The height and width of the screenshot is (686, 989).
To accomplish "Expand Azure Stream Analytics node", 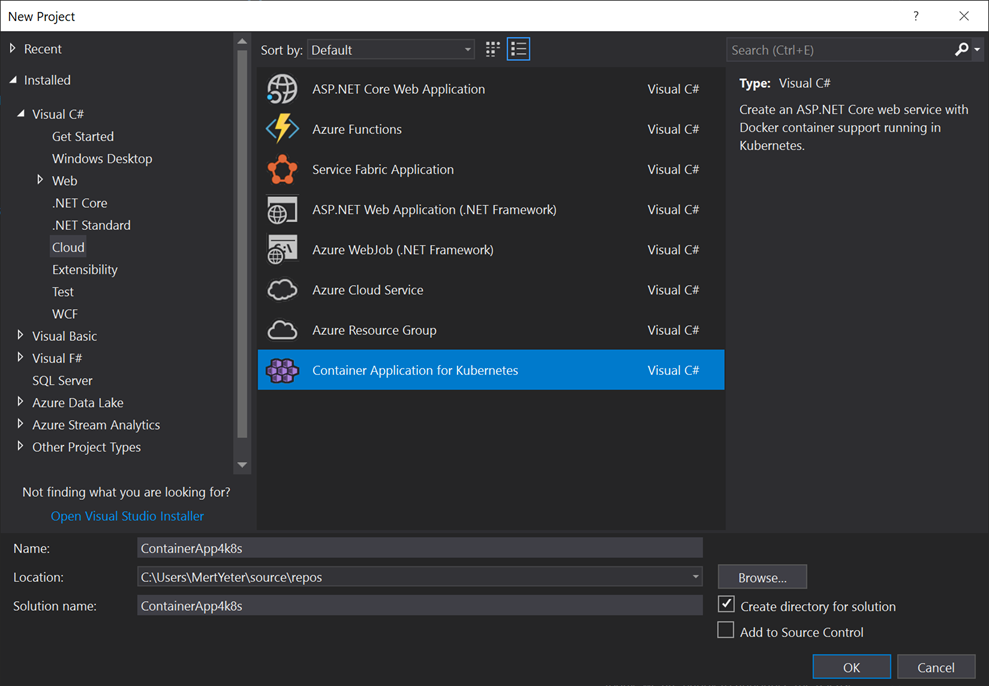I will [x=21, y=424].
